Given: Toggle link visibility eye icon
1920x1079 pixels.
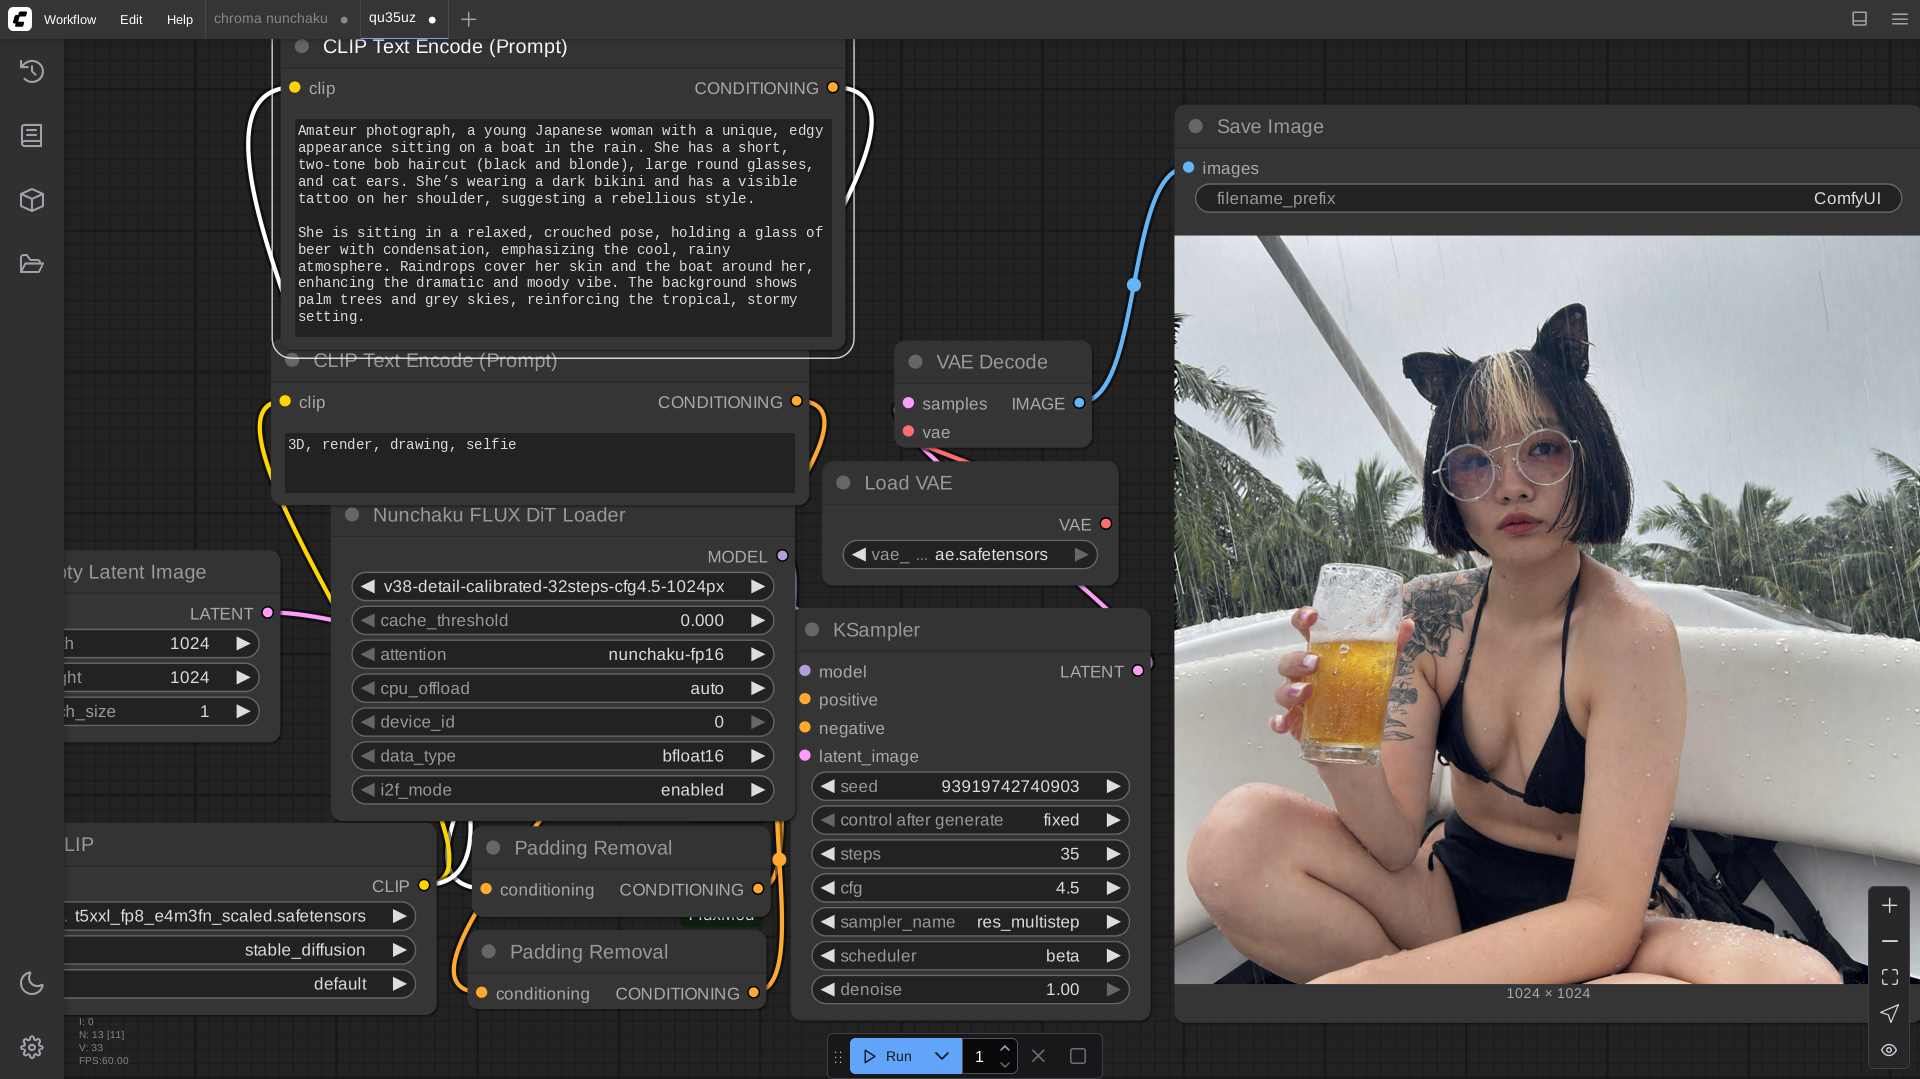Looking at the screenshot, I should pos(1889,1049).
